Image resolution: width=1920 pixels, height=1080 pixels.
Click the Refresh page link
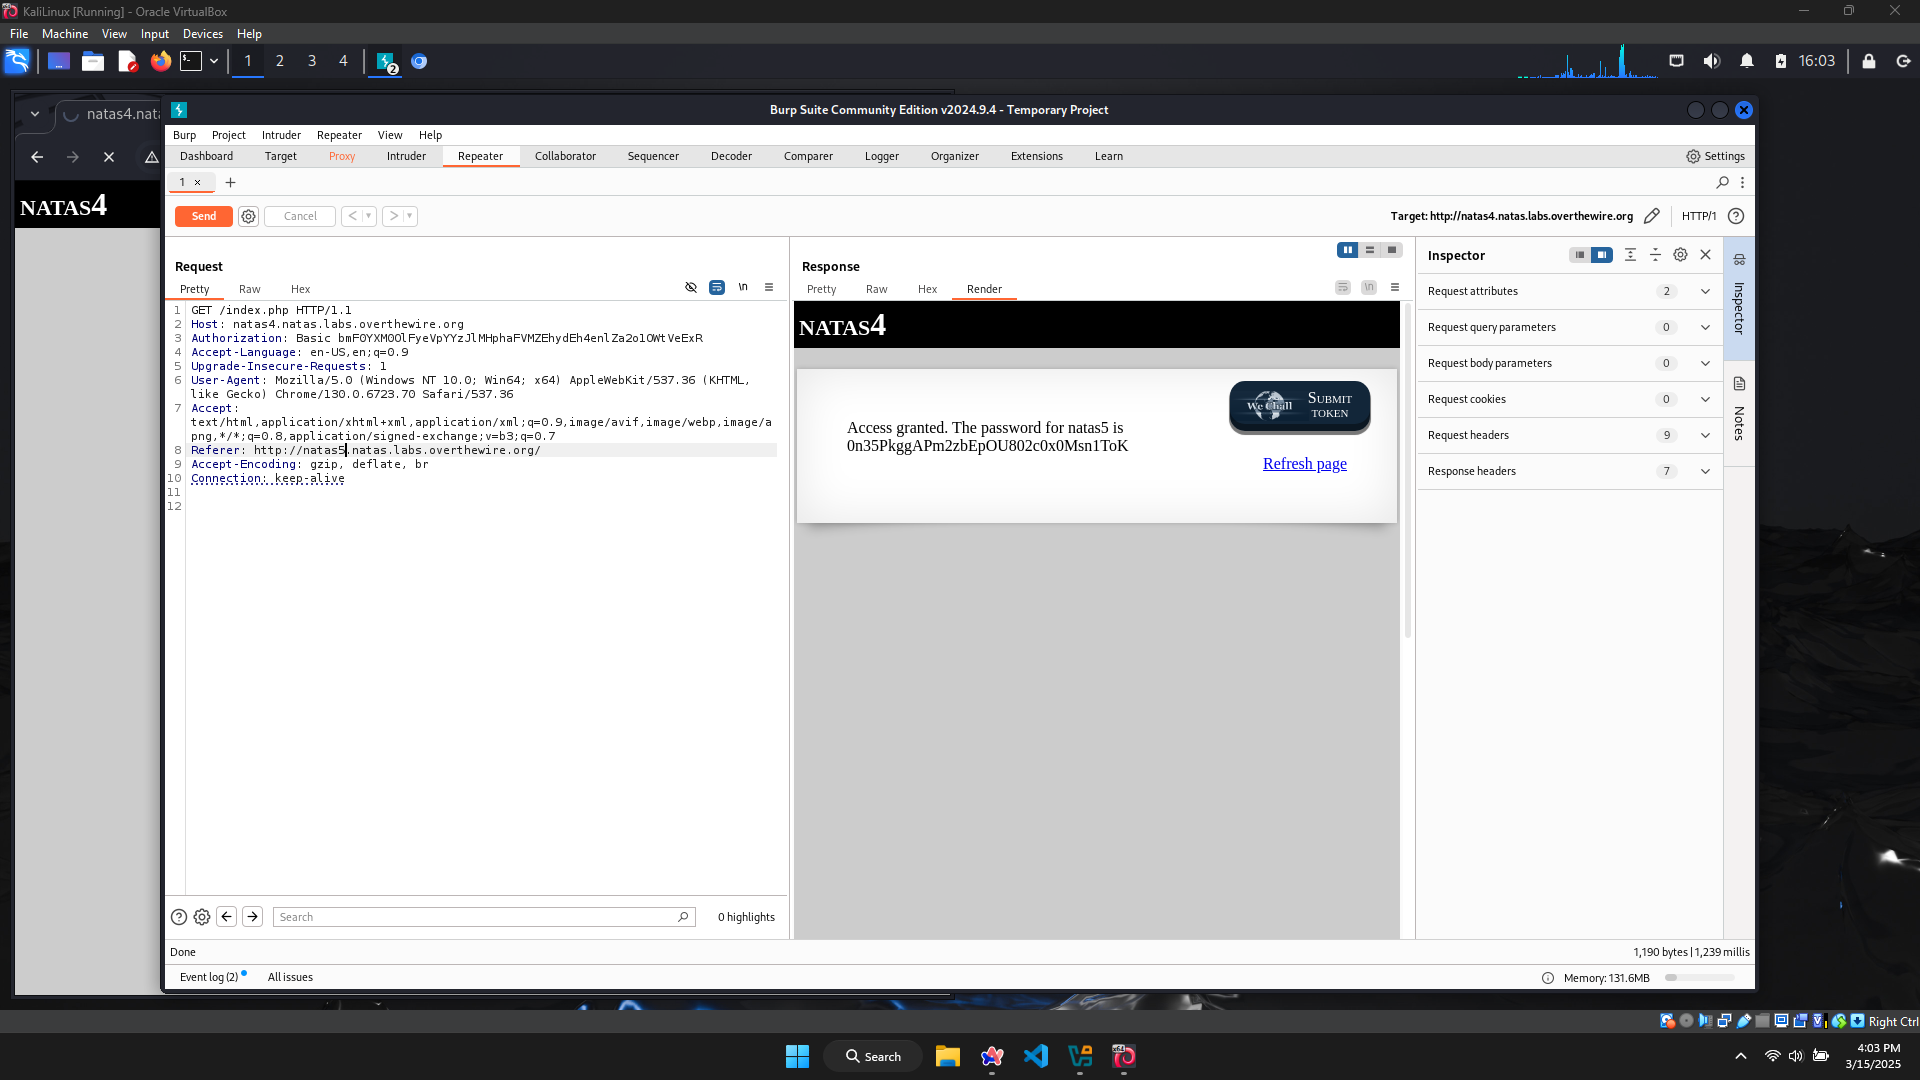[1304, 464]
